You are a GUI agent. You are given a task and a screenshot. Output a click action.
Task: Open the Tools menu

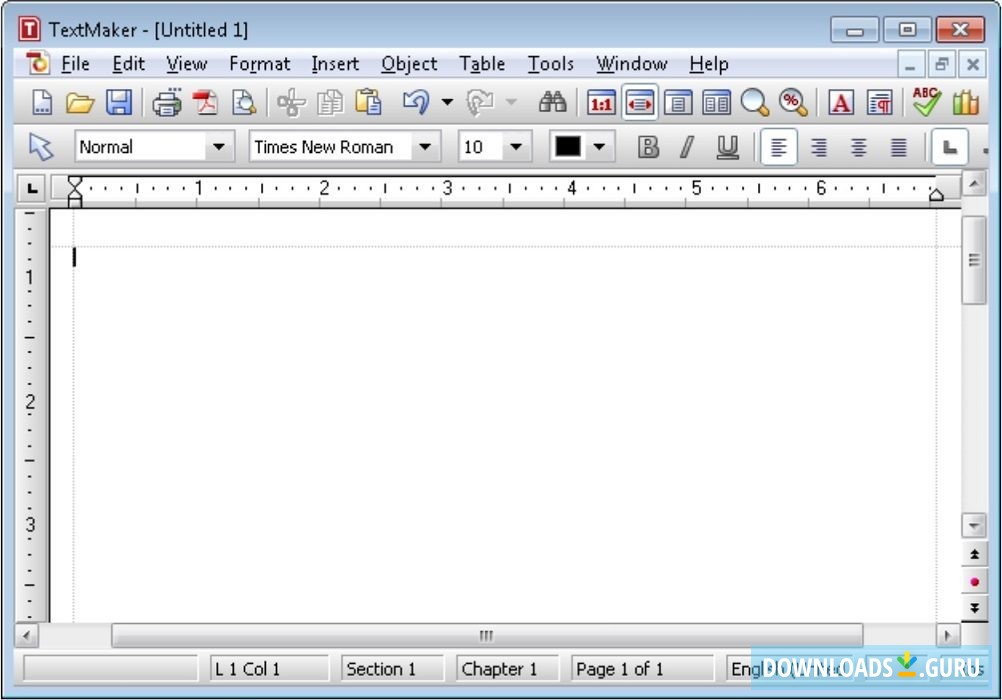coord(550,64)
